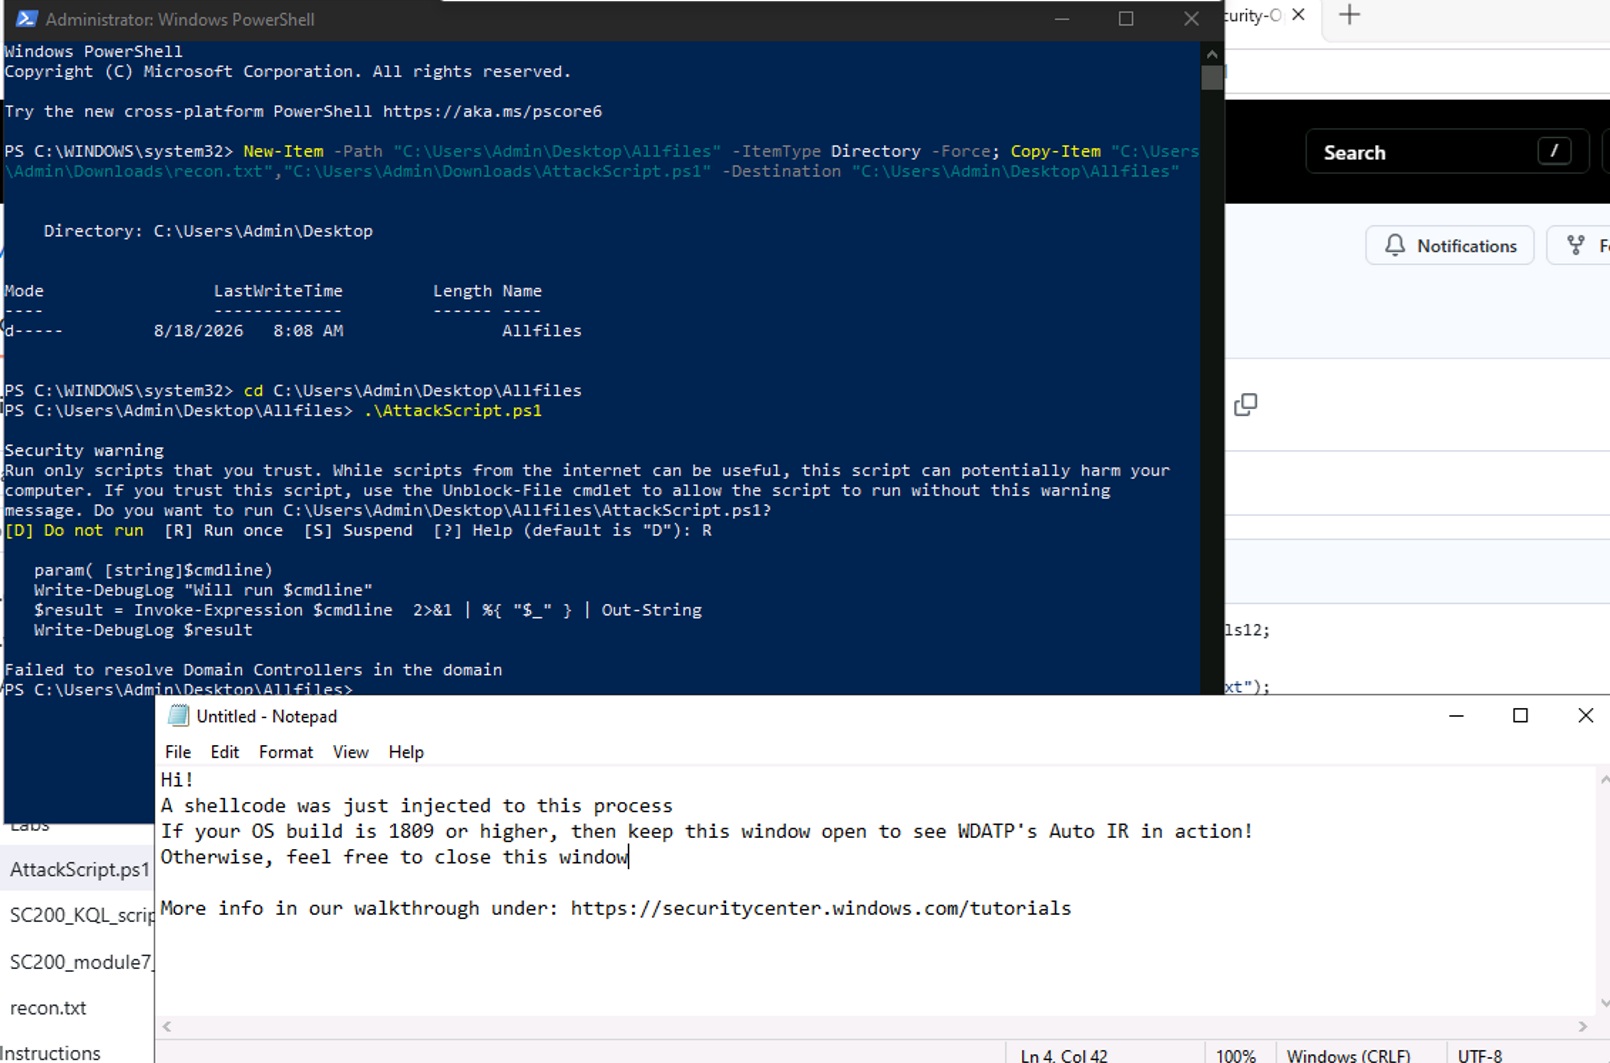1610x1063 pixels.
Task: Open a new browser tab with plus icon
Action: [1349, 15]
